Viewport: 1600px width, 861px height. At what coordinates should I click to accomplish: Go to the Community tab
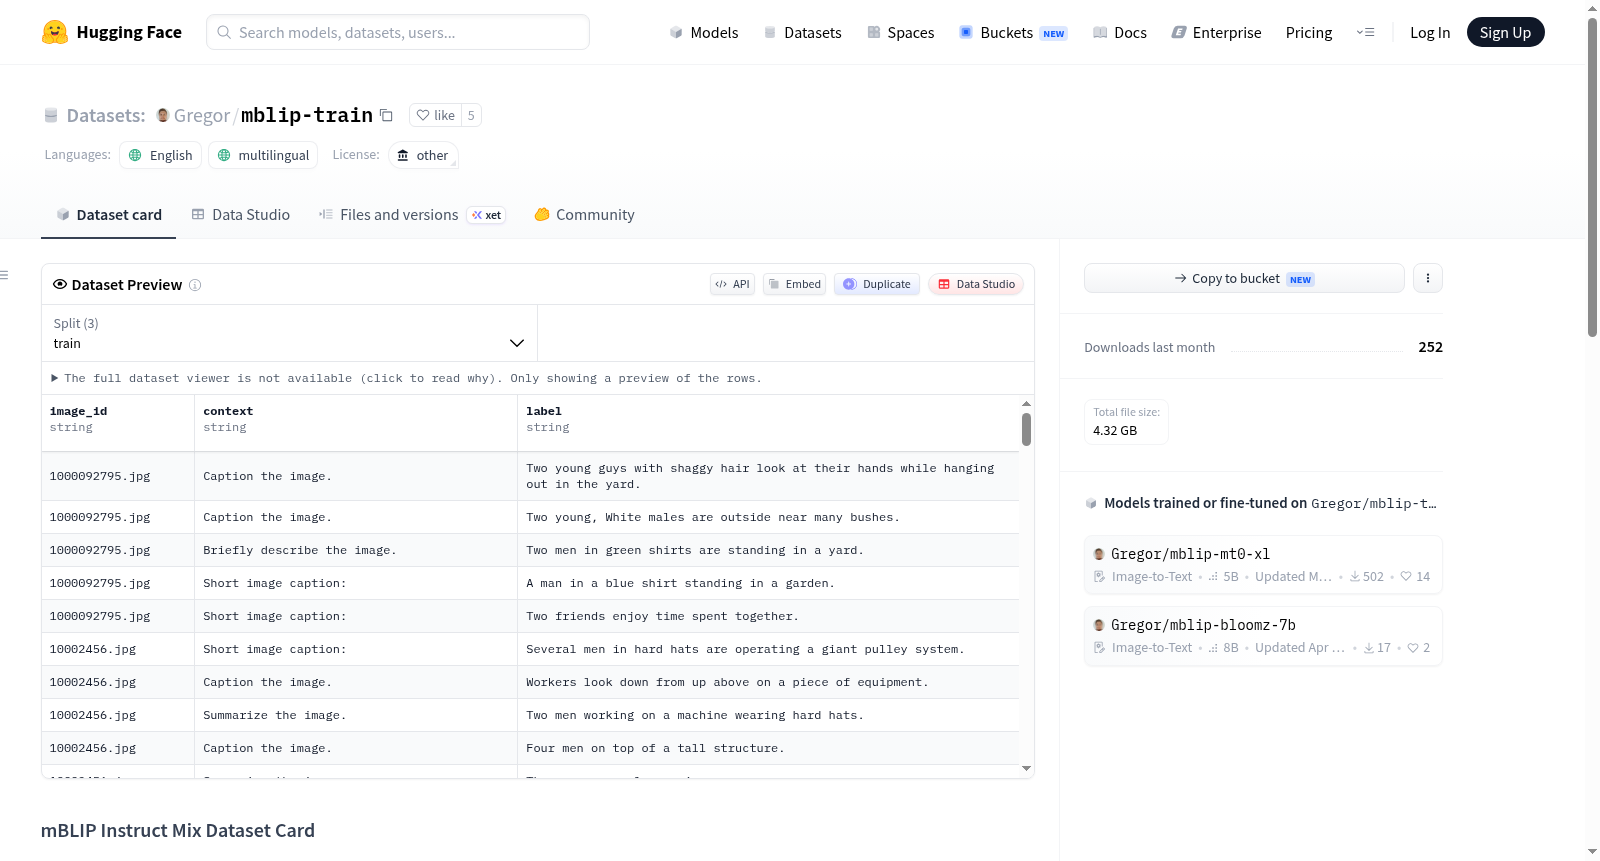point(584,215)
